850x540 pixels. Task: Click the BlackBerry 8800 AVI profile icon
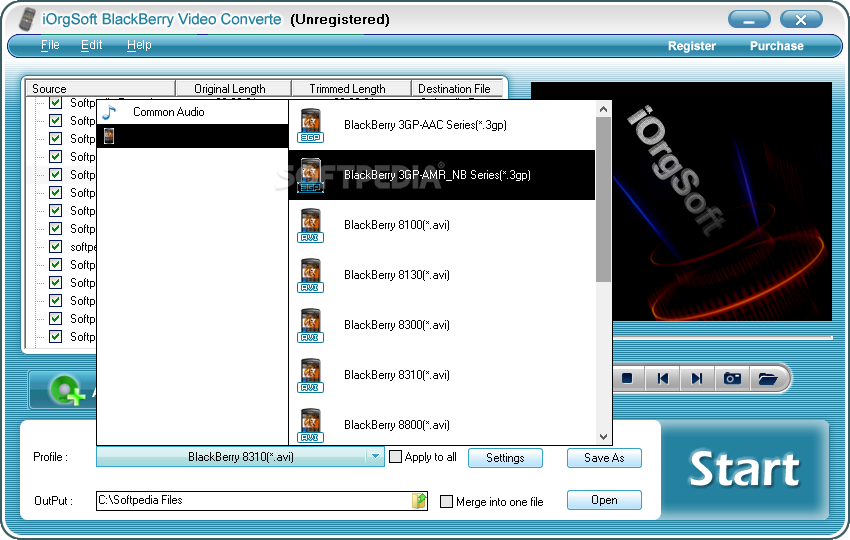click(x=311, y=425)
